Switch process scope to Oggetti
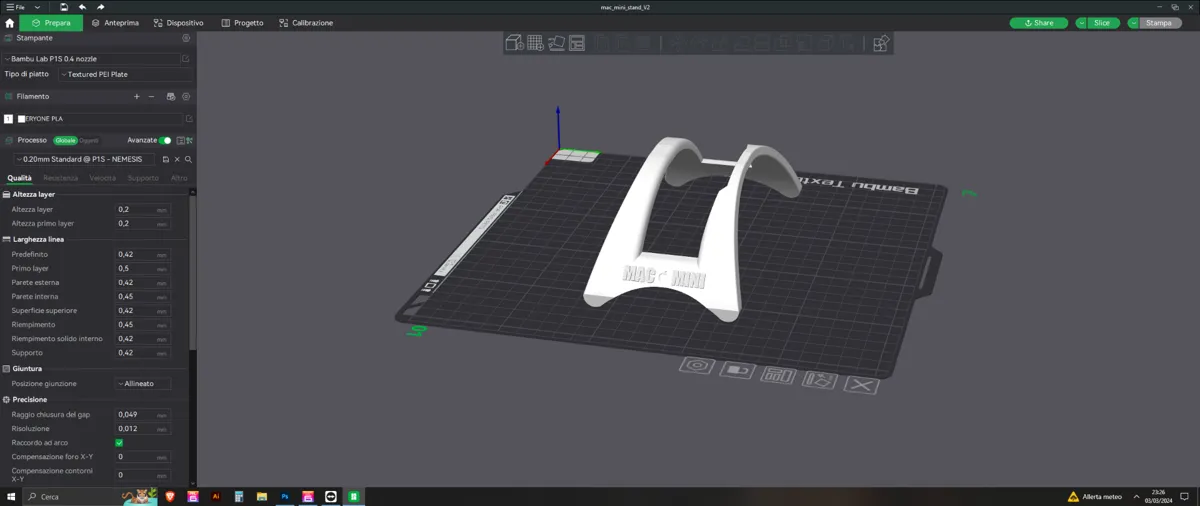The image size is (1200, 506). click(89, 141)
